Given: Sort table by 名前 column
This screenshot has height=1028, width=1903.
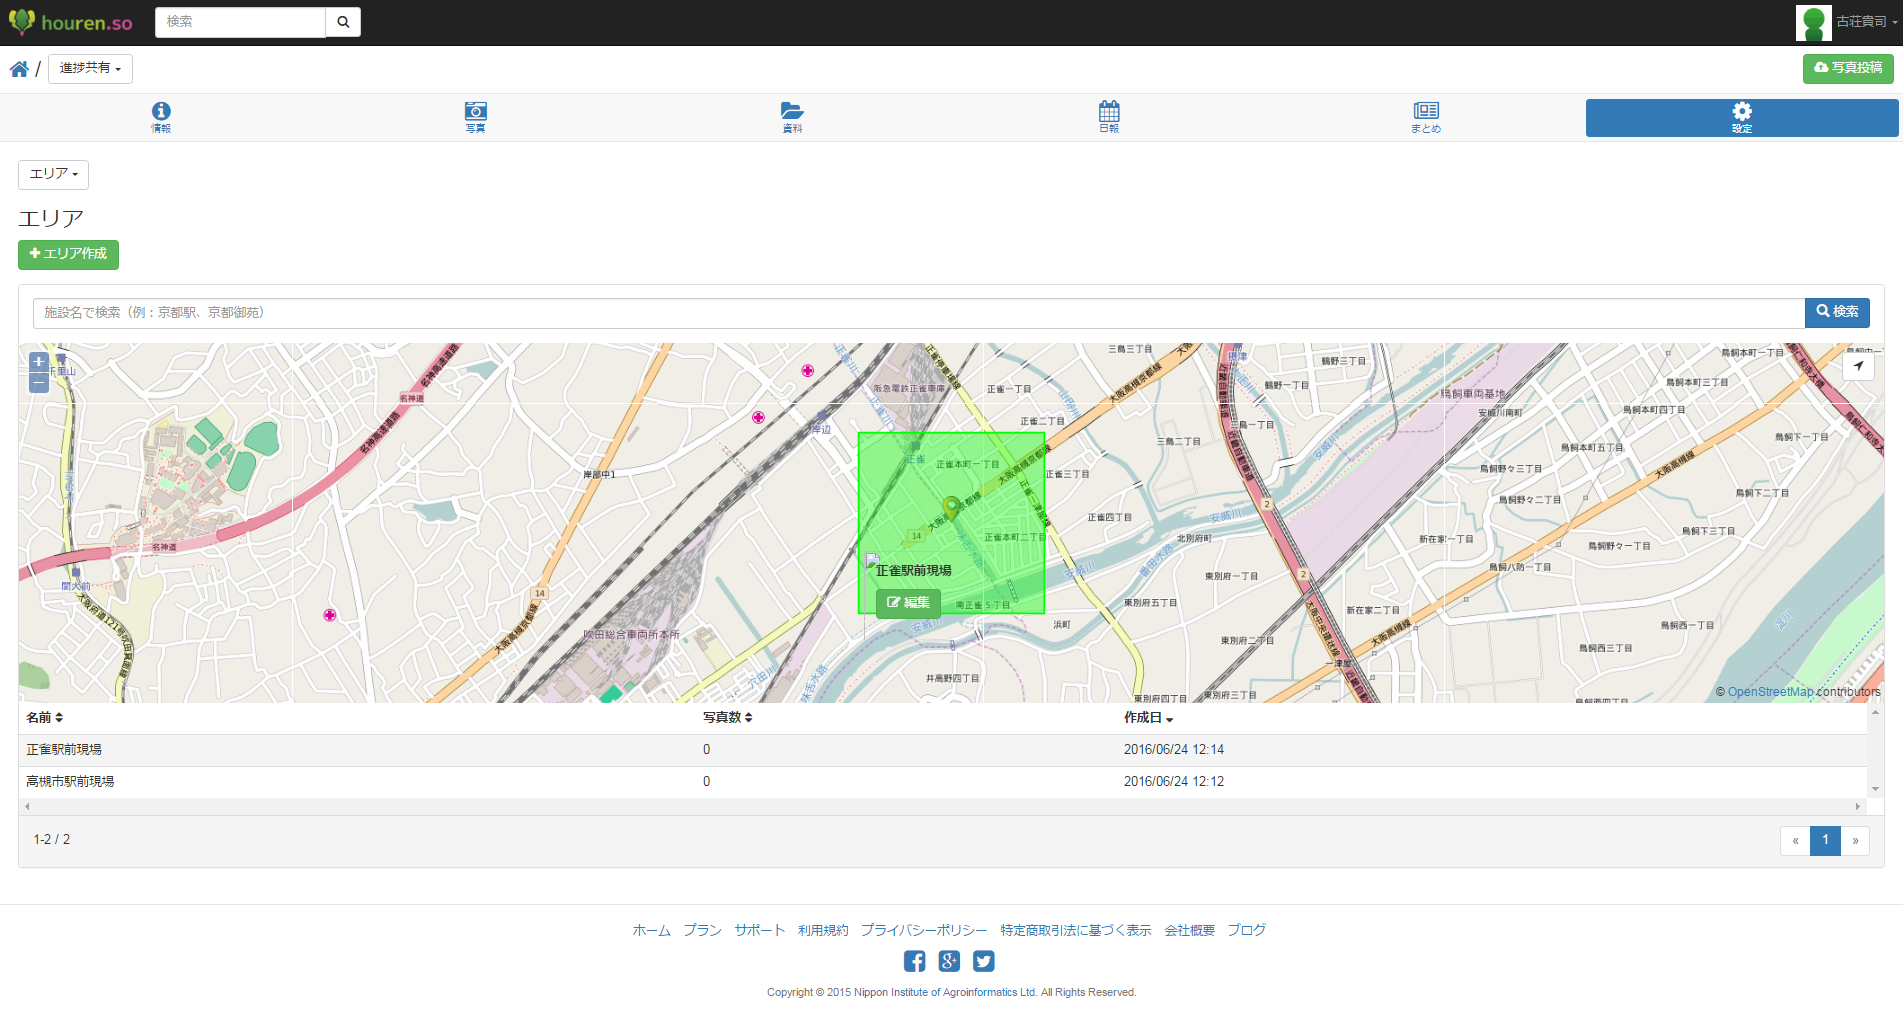Looking at the screenshot, I should (45, 718).
